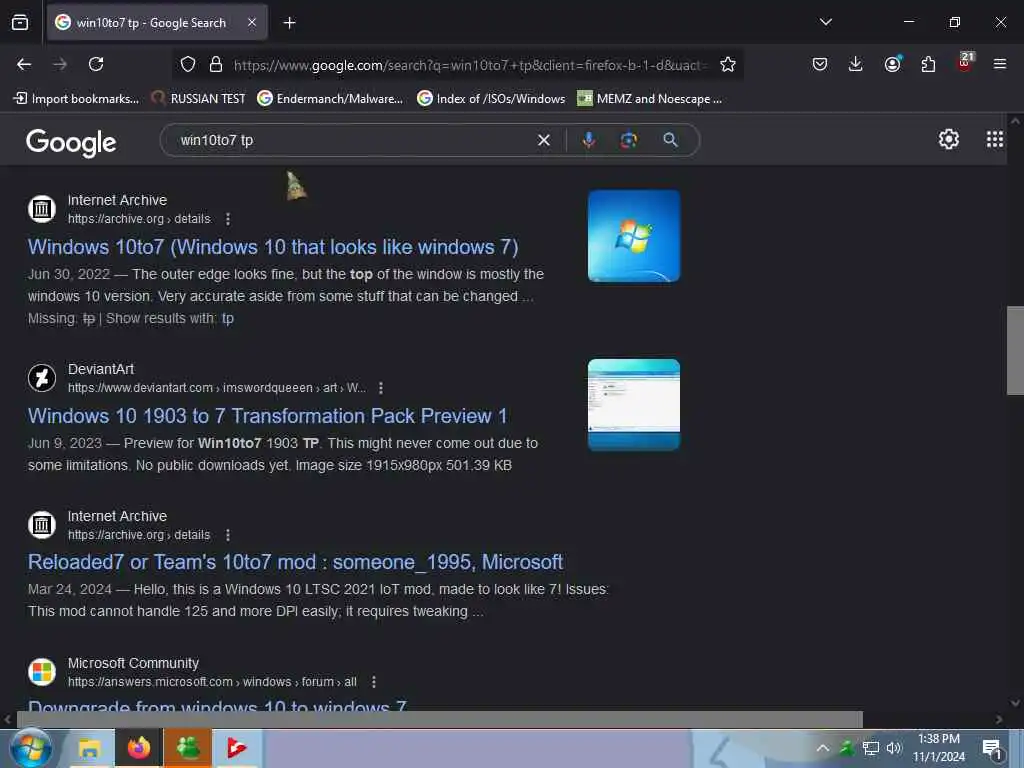Reload the current page
Viewport: 1024px width, 768px height.
click(x=96, y=64)
